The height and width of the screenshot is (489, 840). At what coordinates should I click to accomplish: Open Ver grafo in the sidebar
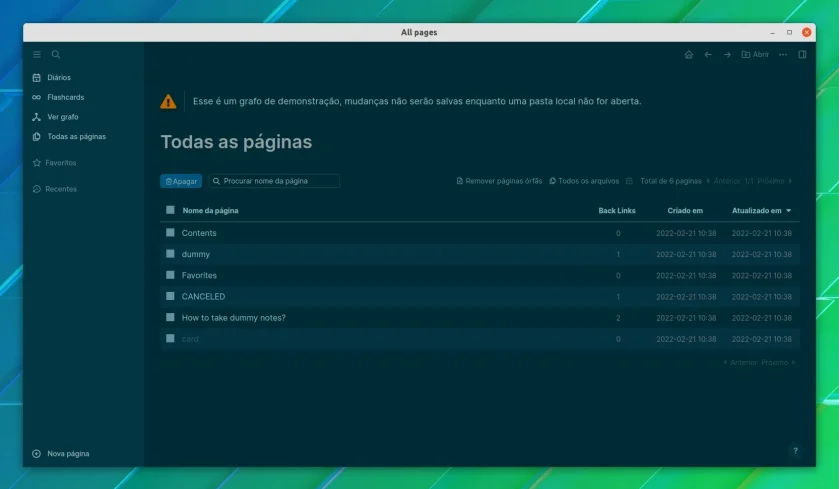[x=63, y=117]
